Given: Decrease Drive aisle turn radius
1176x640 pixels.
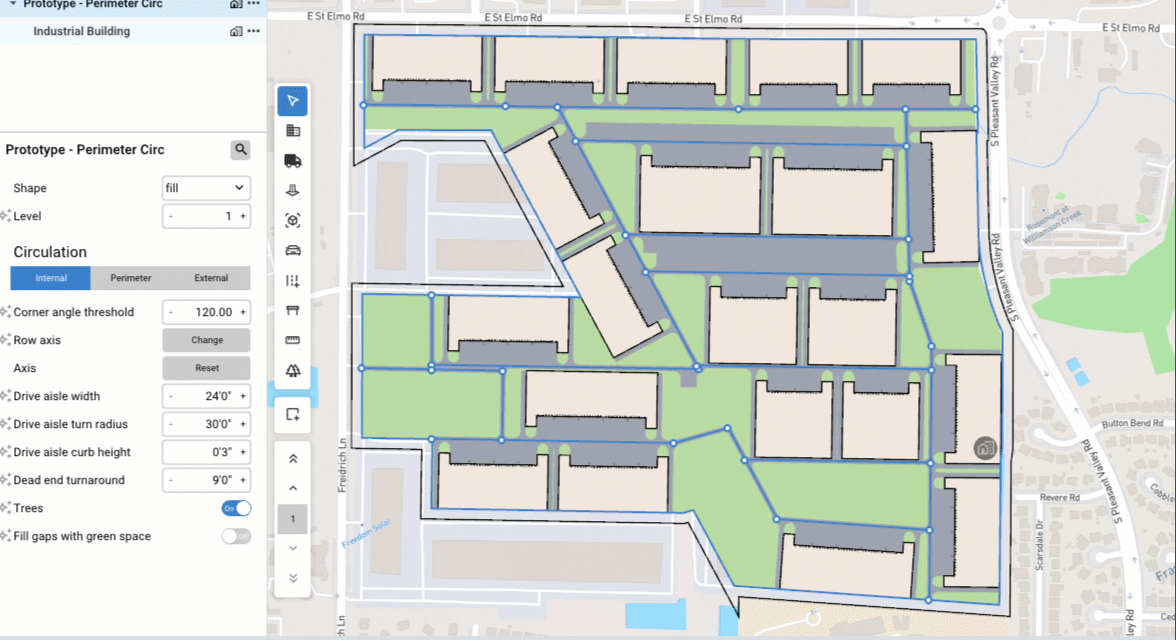Looking at the screenshot, I should (171, 424).
